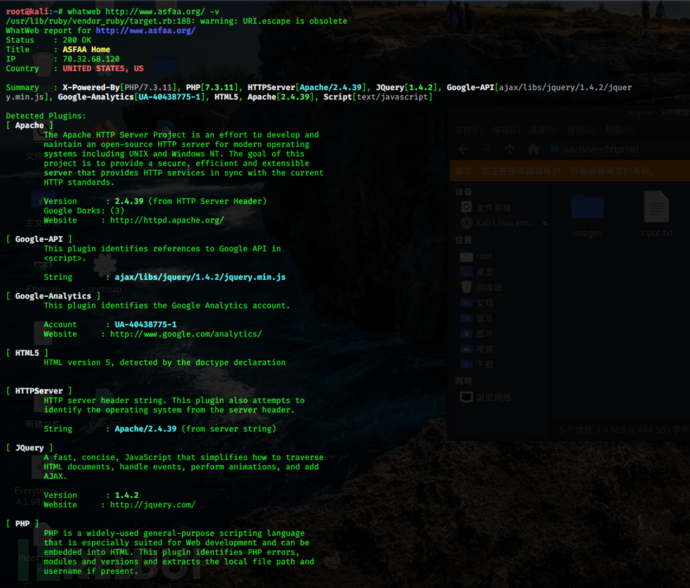Open root location in file manager sidebar
Viewport: 690px width, 588px height.
[476, 256]
